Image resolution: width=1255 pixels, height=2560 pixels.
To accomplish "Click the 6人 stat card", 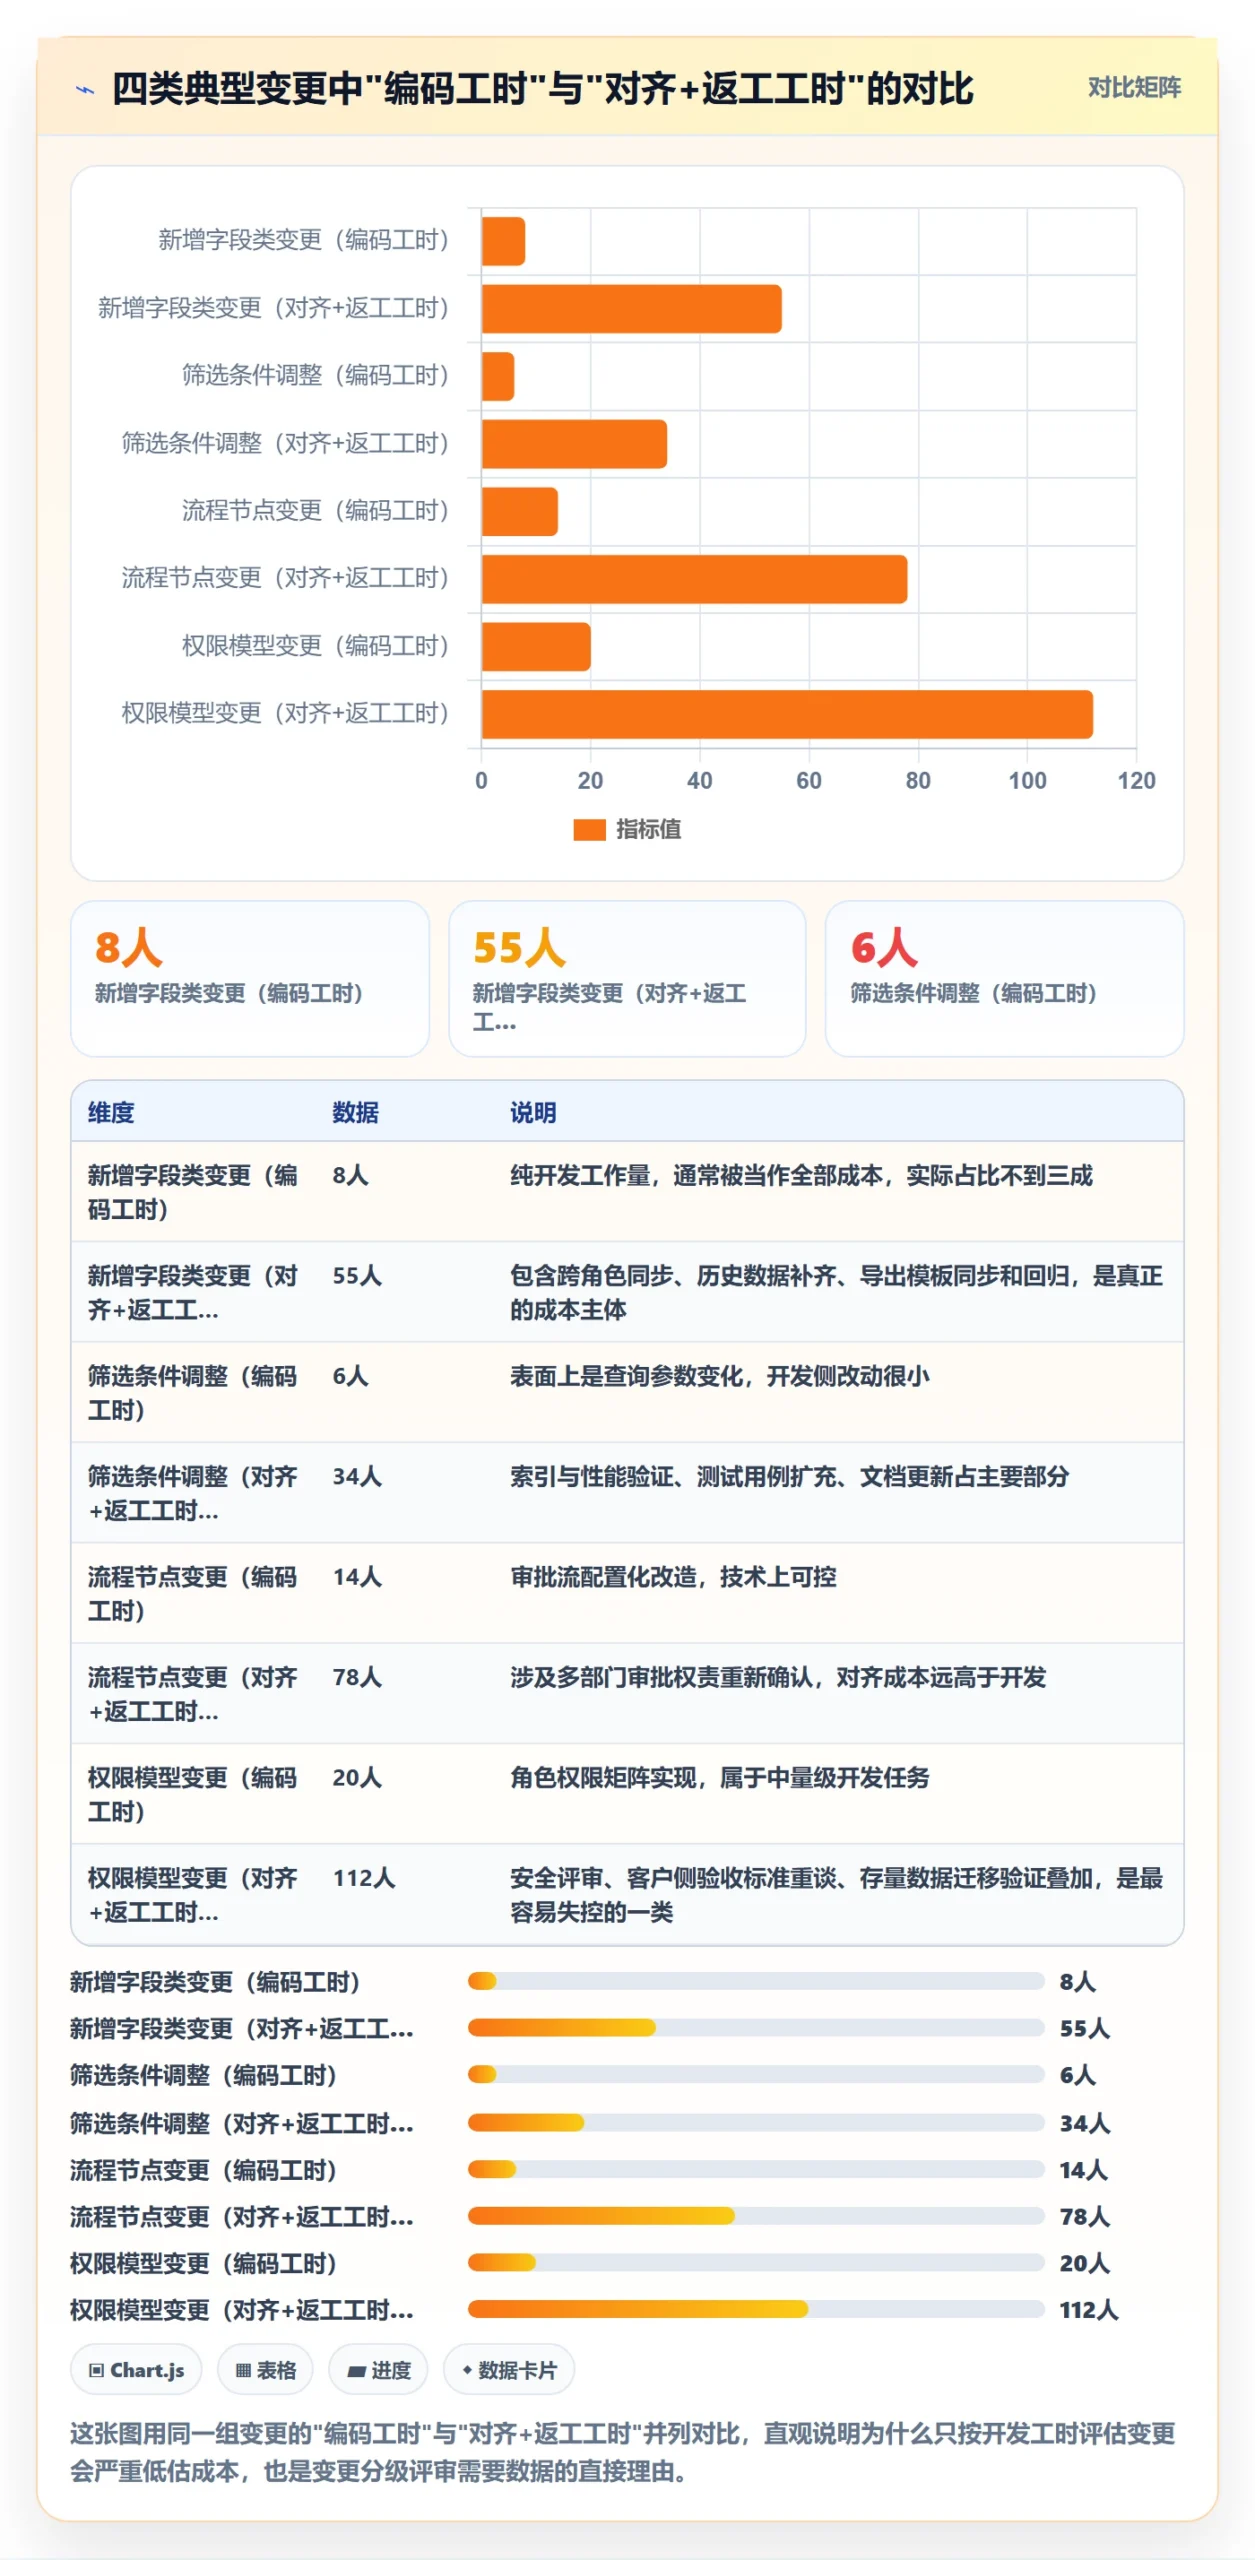I will click(x=1004, y=978).
